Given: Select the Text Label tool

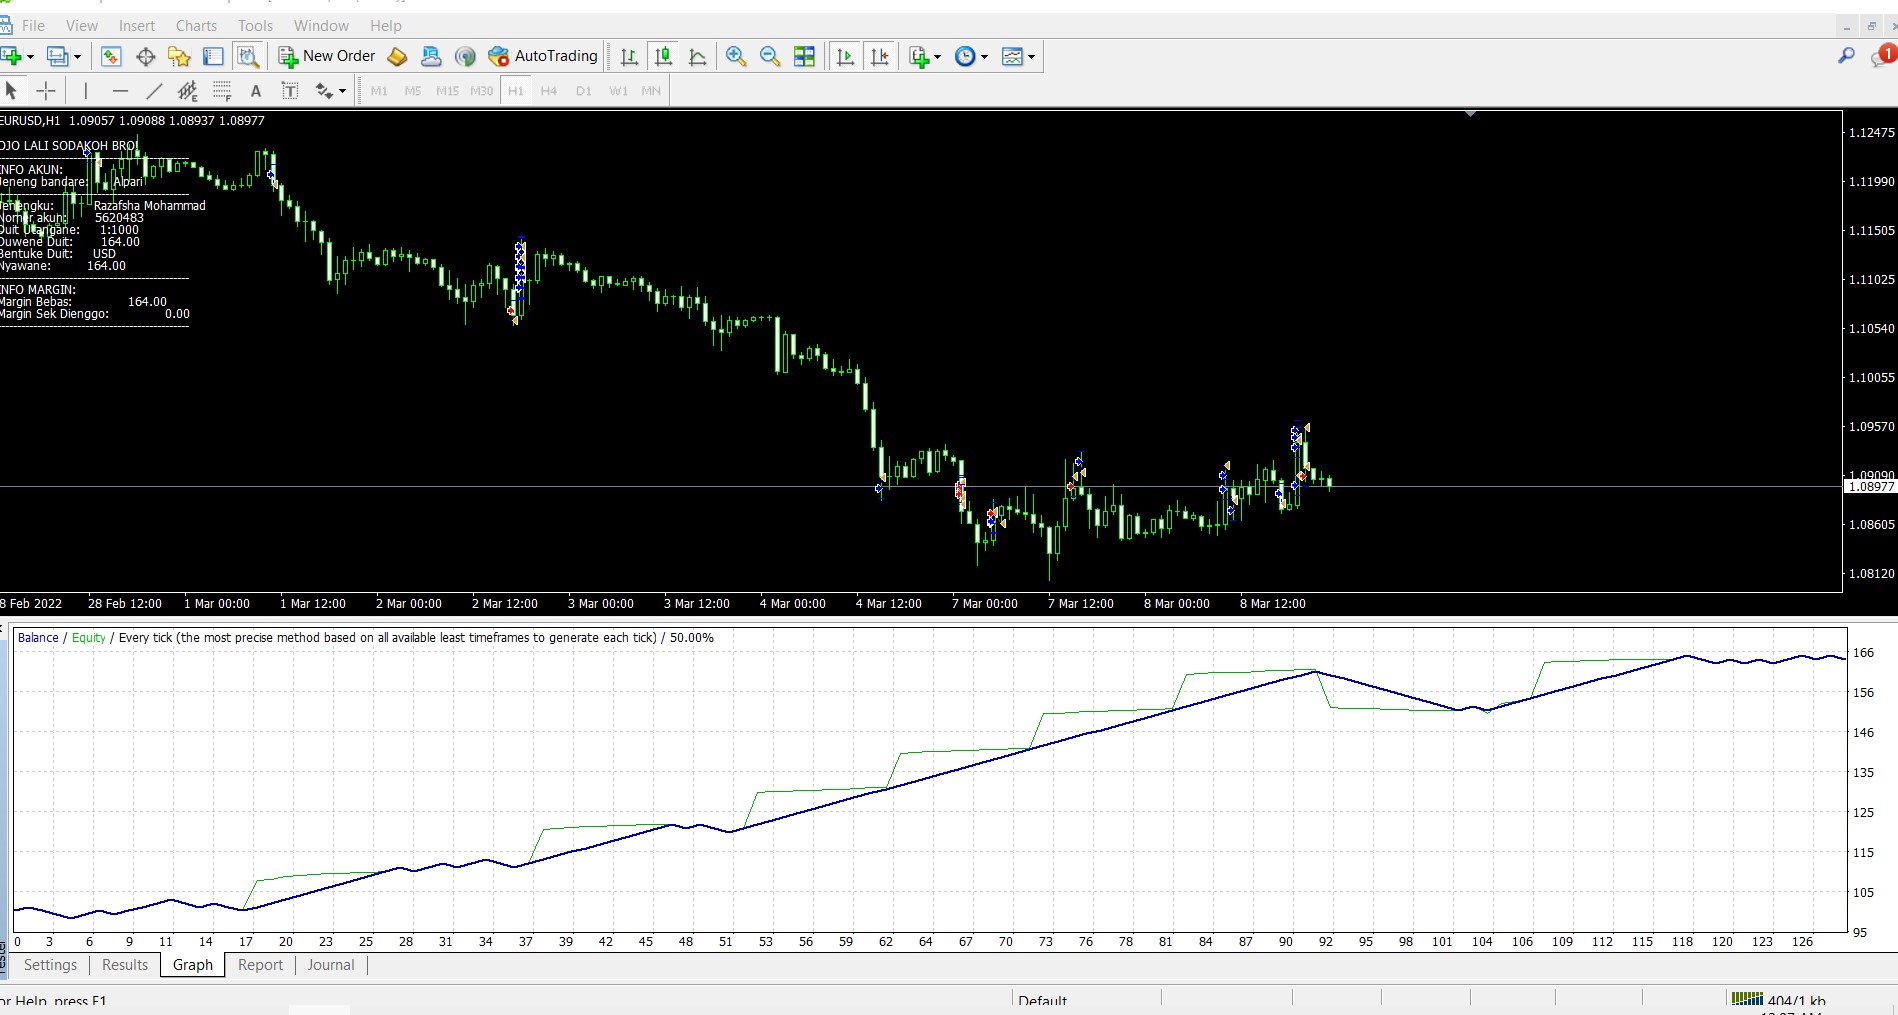Looking at the screenshot, I should 290,91.
